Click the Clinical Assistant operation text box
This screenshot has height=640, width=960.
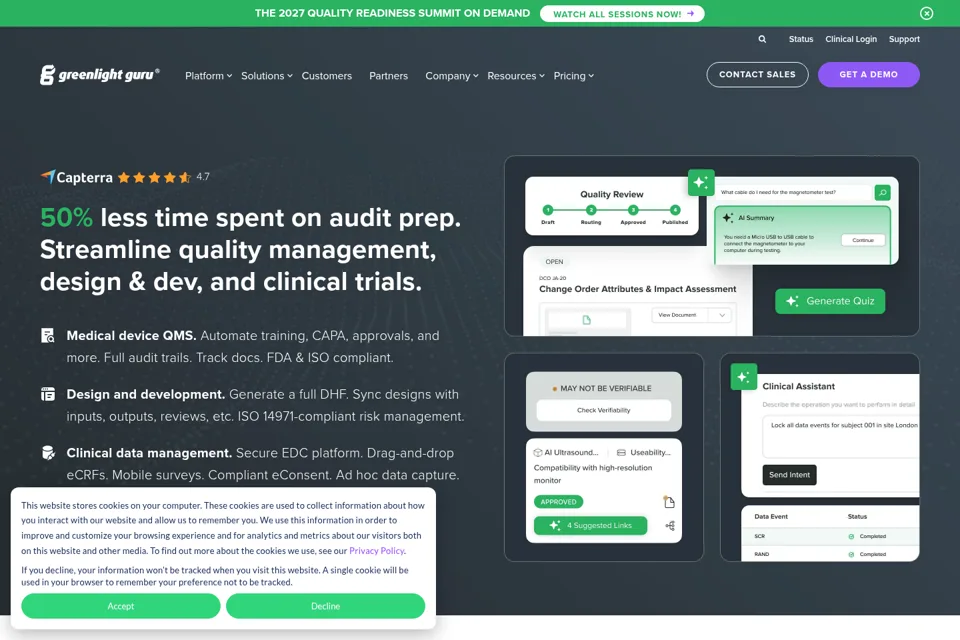(840, 436)
